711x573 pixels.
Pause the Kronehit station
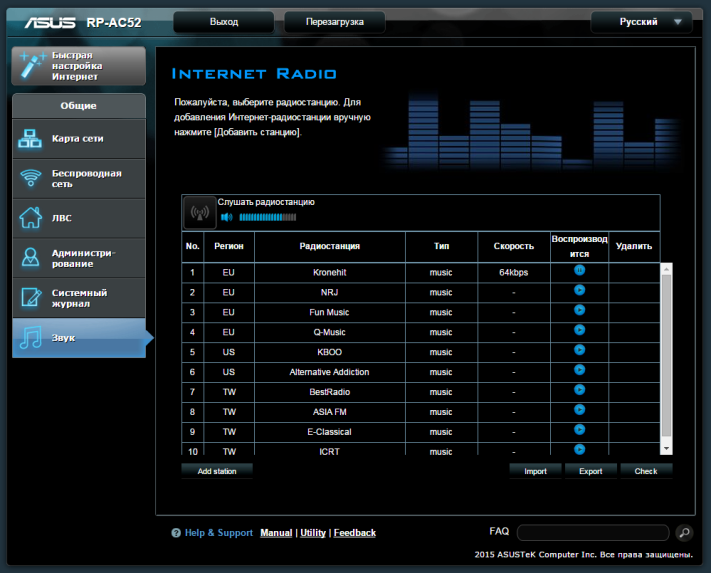click(579, 270)
